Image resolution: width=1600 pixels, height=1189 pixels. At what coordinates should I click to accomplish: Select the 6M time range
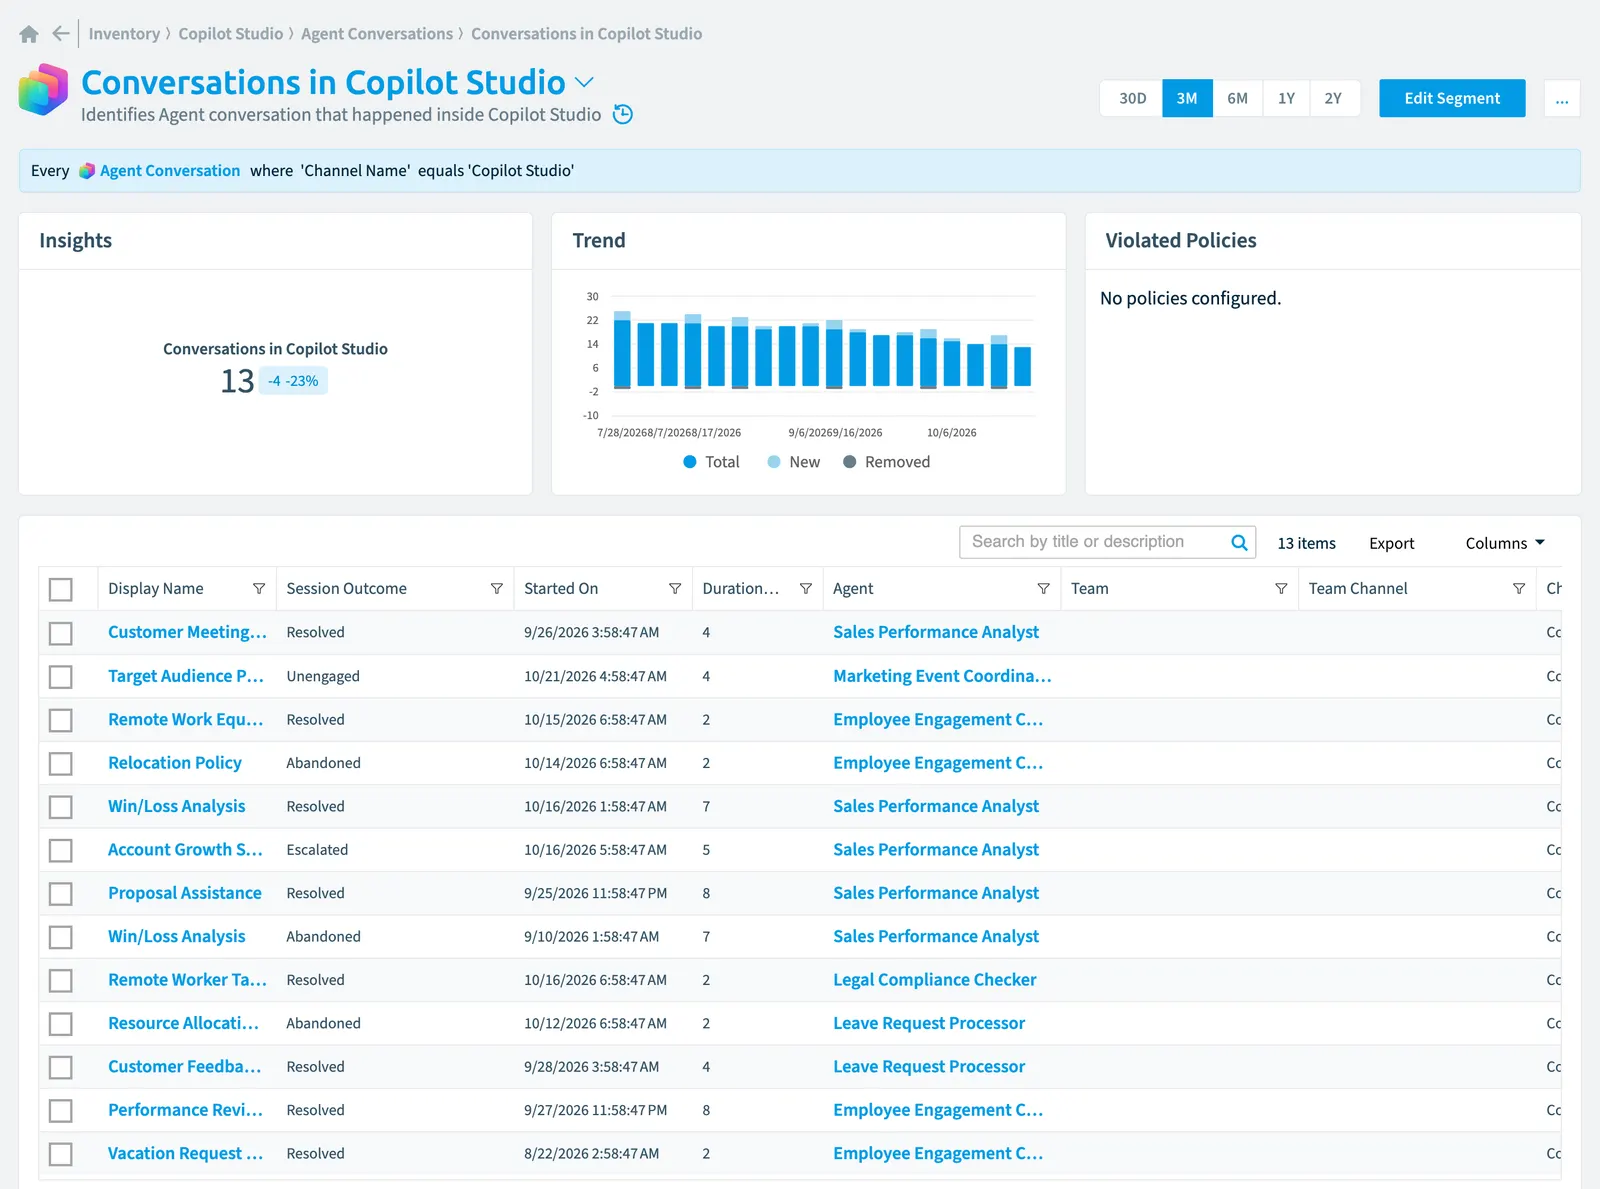(x=1237, y=98)
